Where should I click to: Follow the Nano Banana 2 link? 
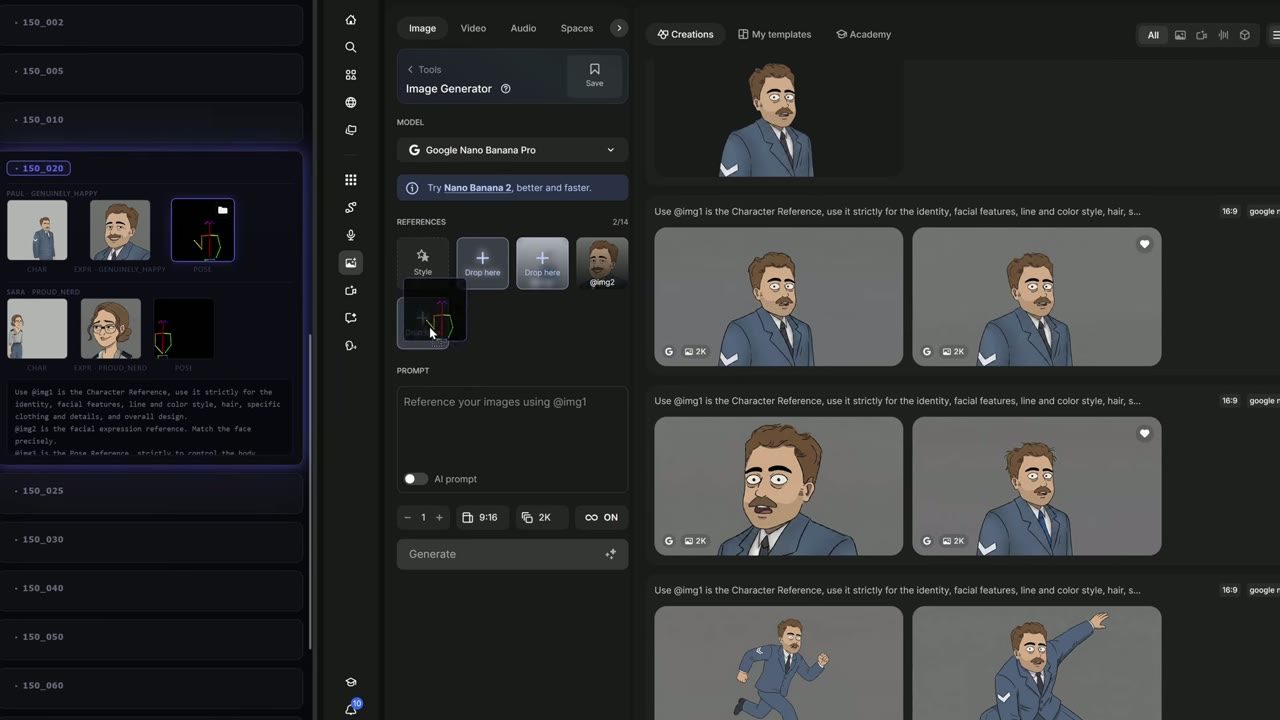coord(477,188)
